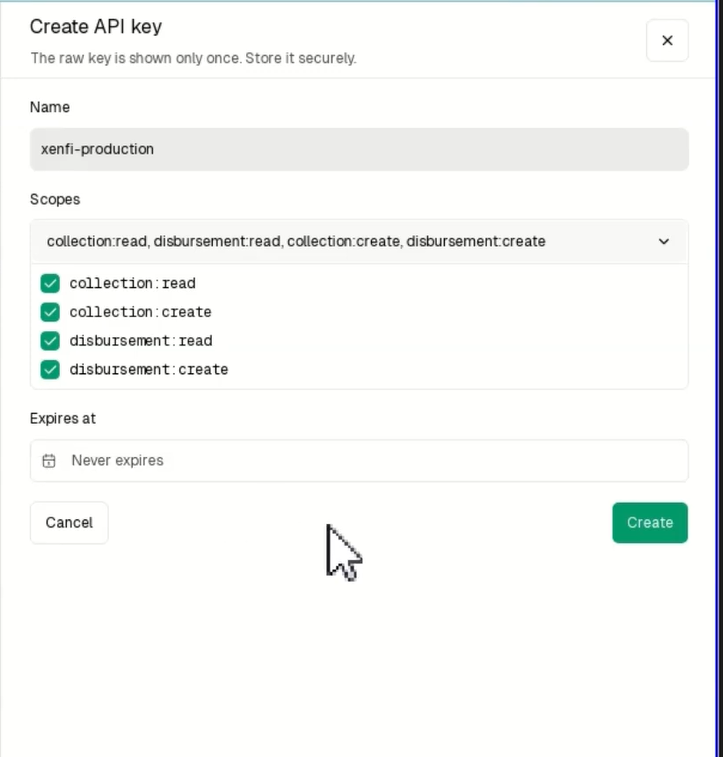Viewport: 723px width, 757px height.
Task: Select the collection:read option label
Action: 132,283
